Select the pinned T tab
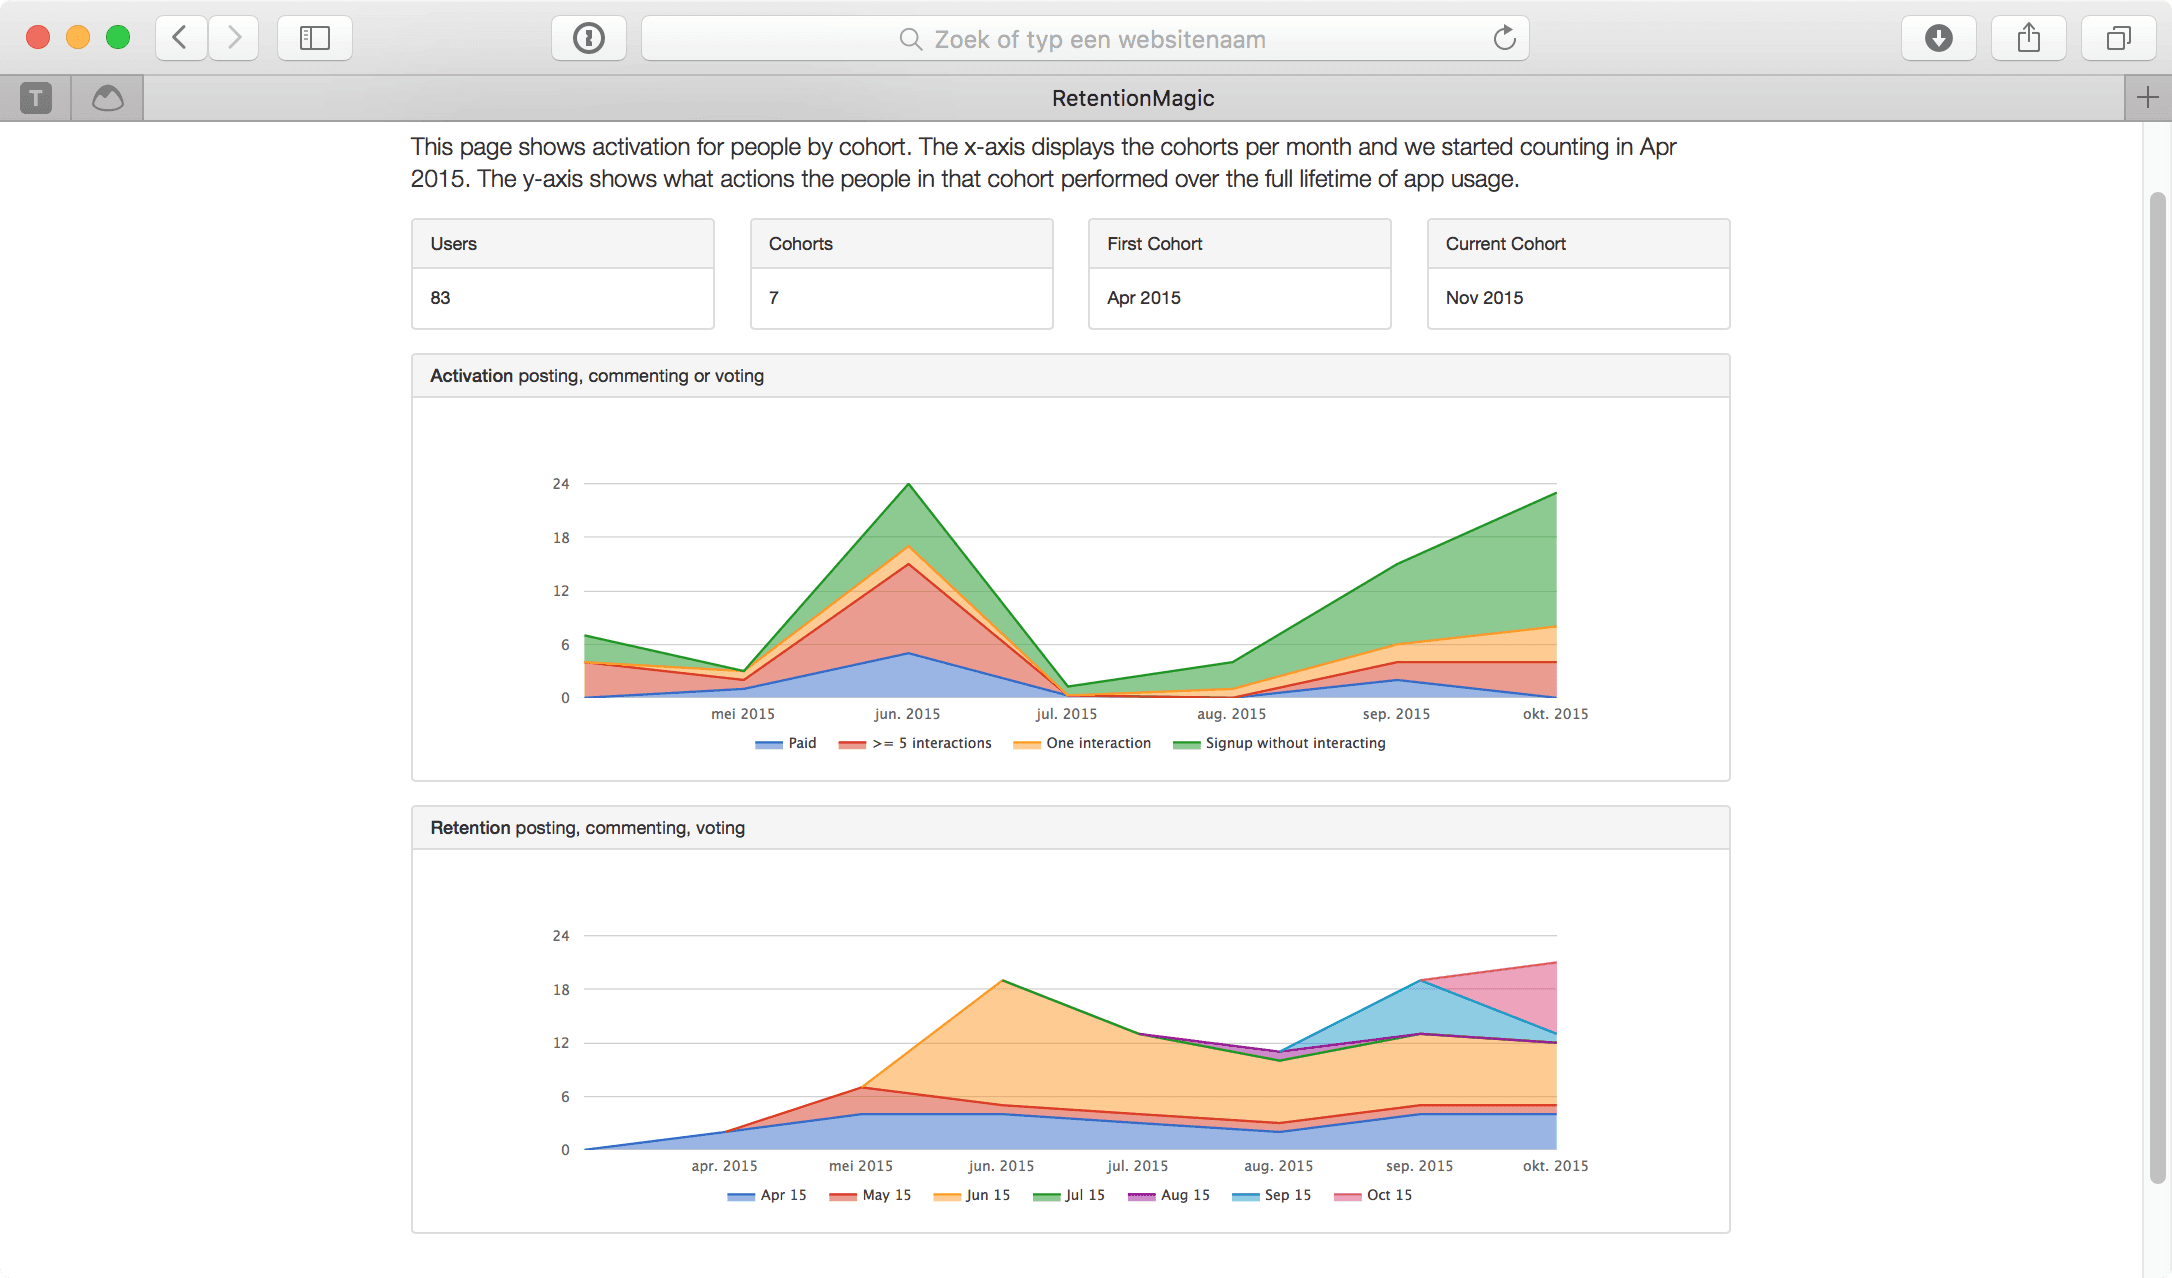2172x1278 pixels. tap(36, 98)
